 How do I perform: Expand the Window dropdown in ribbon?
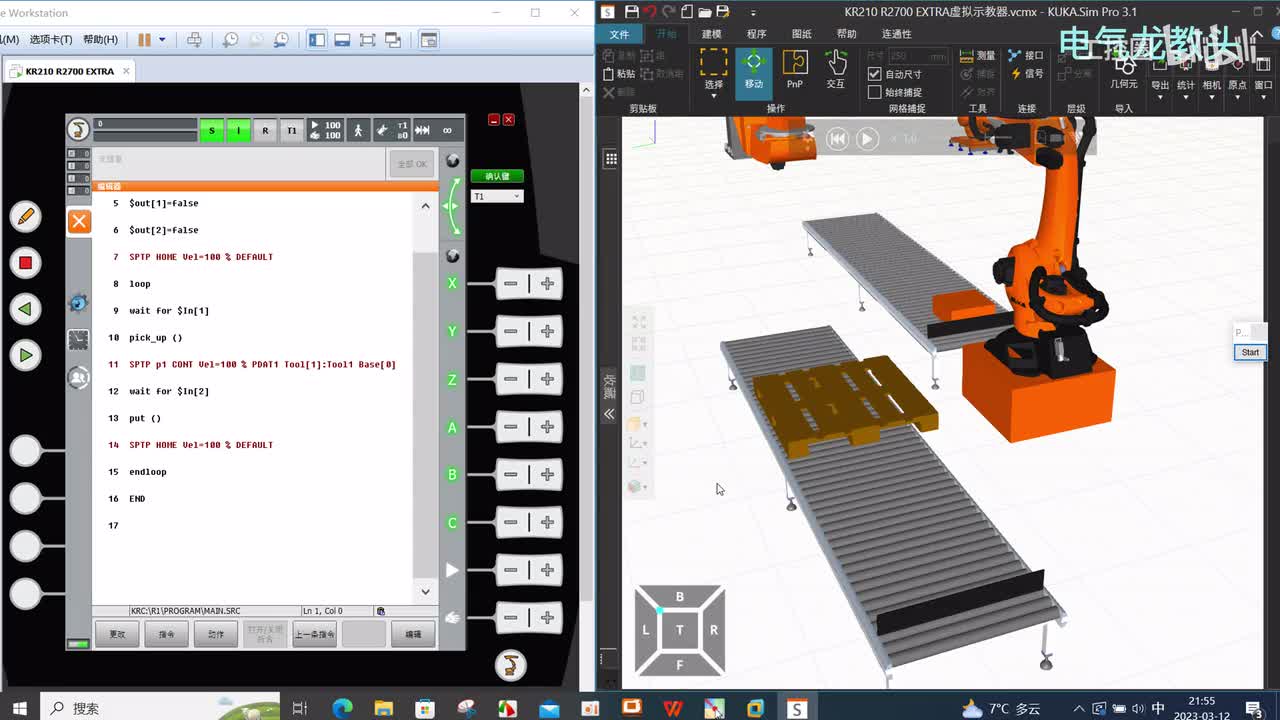[x=1264, y=96]
